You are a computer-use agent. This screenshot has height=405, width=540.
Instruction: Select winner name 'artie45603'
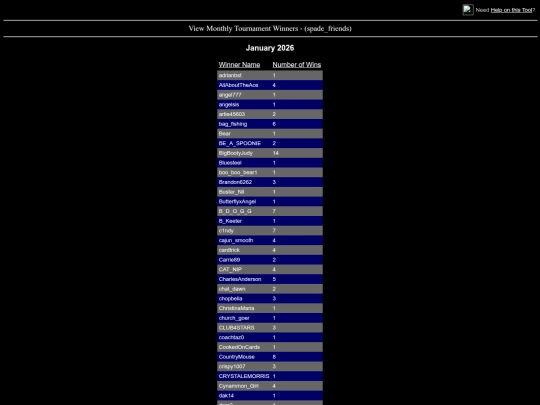232,114
